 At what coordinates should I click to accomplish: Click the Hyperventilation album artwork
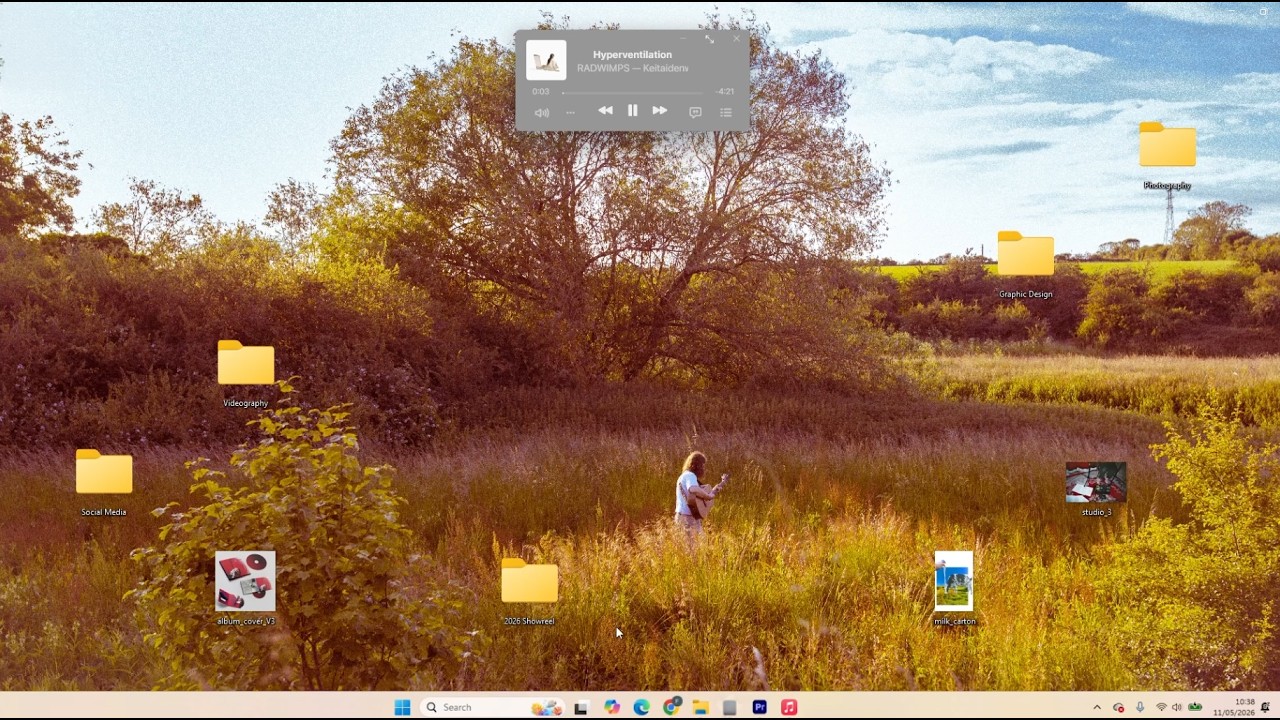tap(546, 60)
